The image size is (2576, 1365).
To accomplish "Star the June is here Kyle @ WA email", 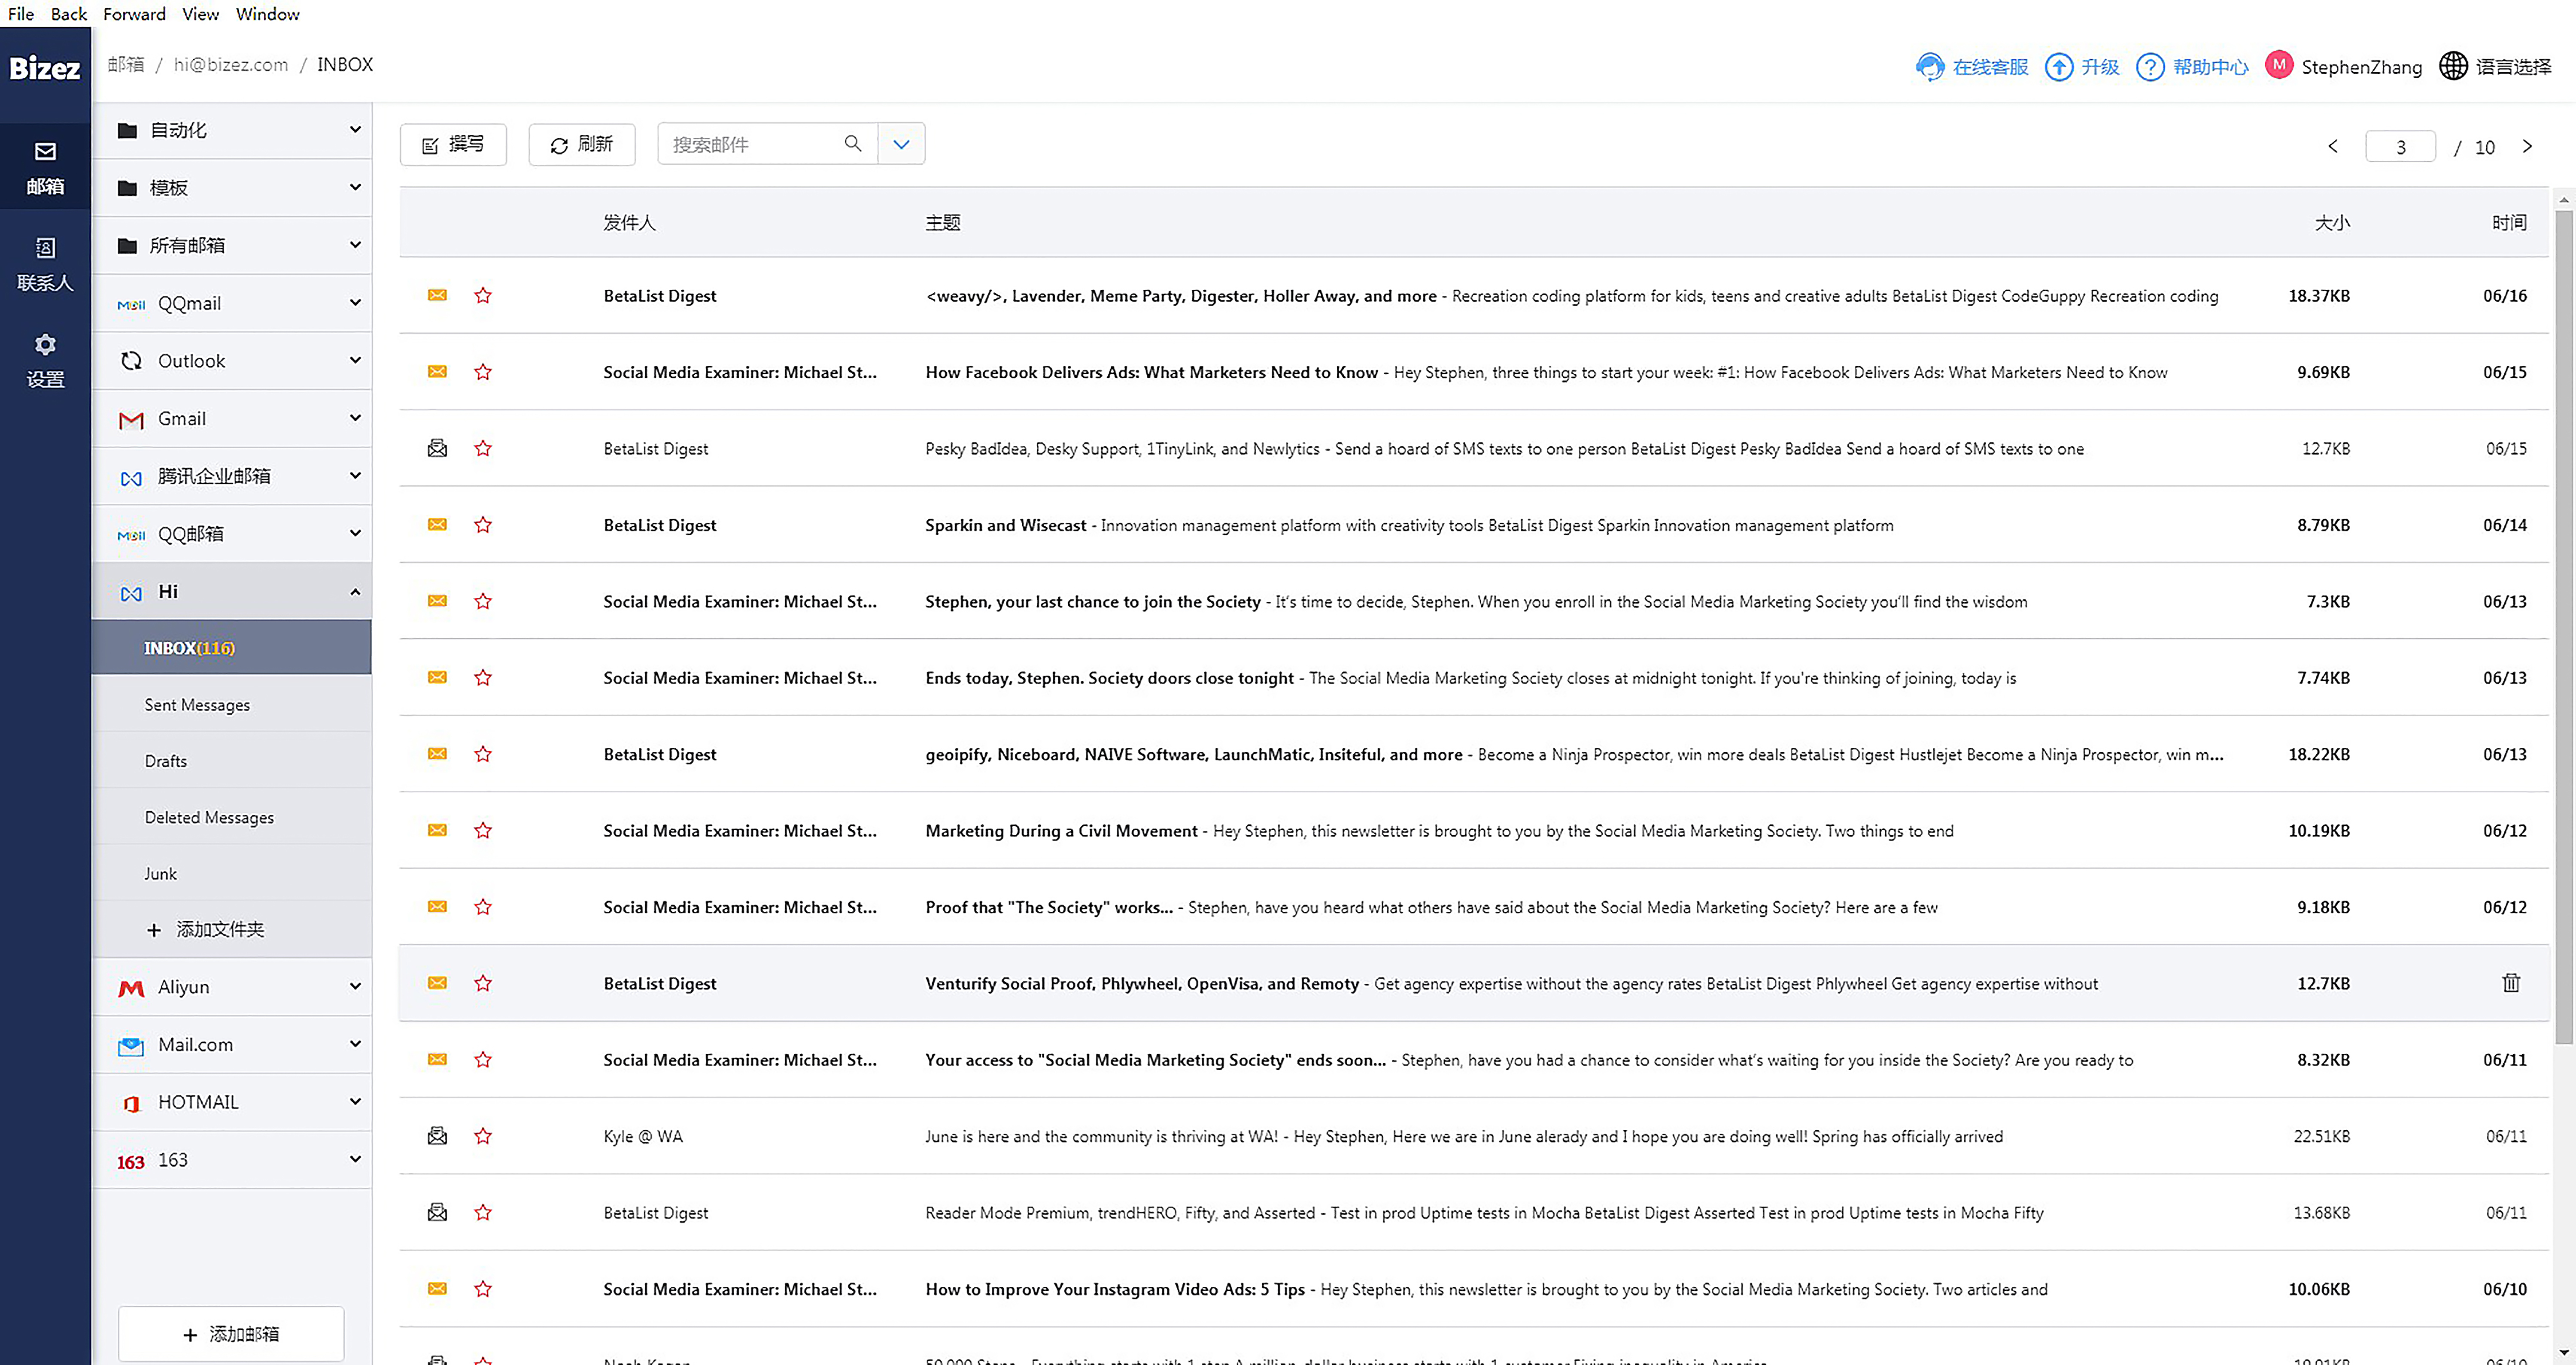I will (483, 1136).
